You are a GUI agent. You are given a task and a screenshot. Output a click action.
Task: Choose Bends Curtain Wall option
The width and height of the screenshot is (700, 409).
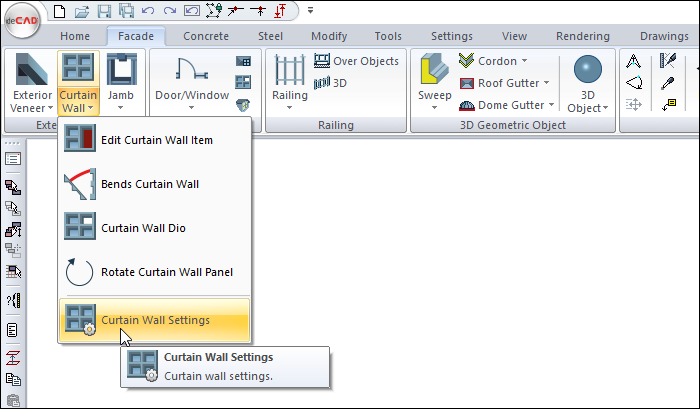150,184
